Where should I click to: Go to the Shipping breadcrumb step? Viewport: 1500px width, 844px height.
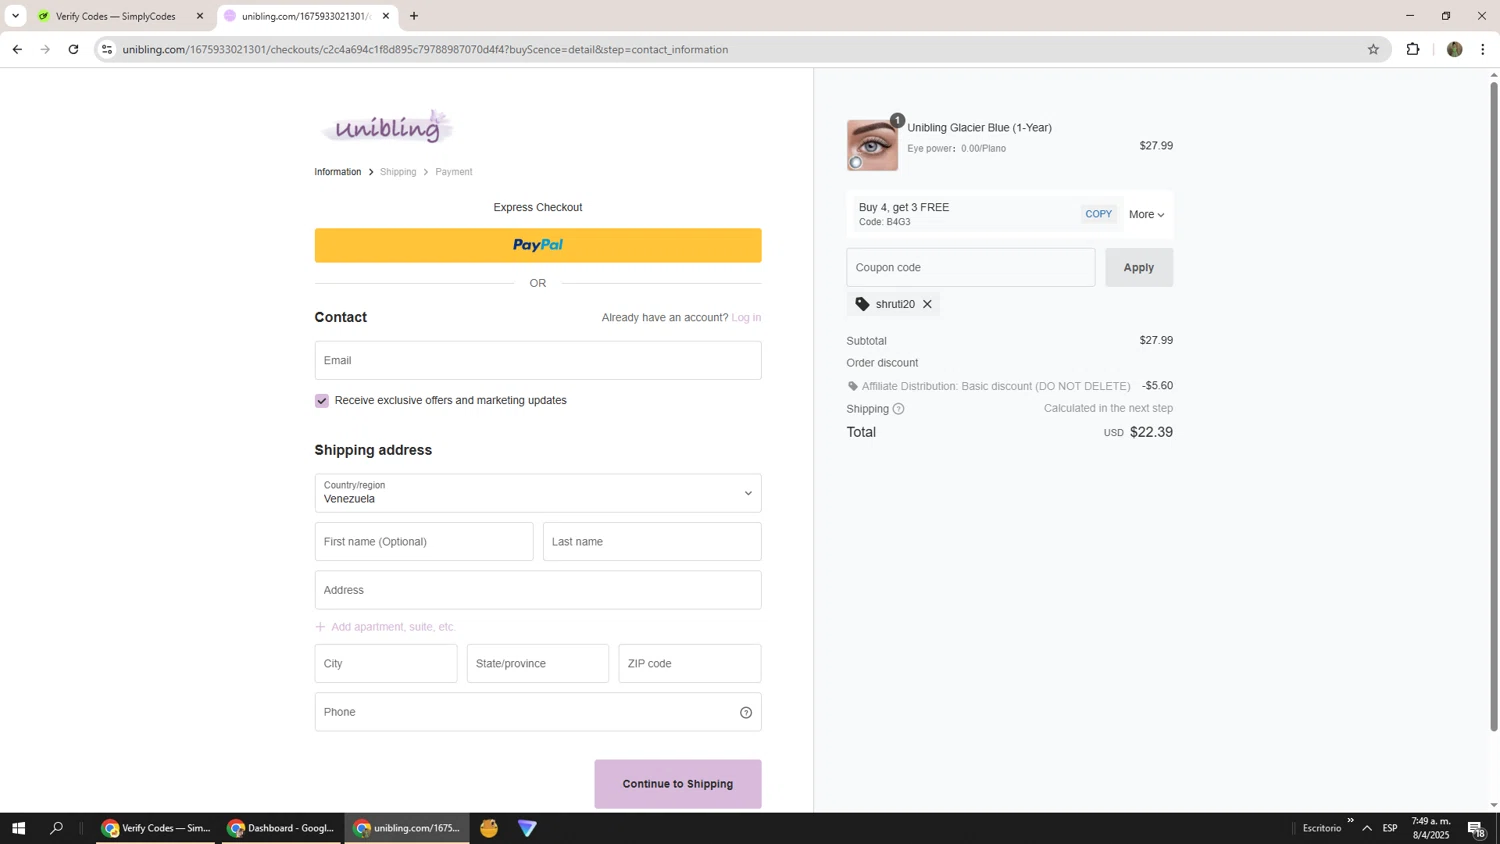pos(398,172)
